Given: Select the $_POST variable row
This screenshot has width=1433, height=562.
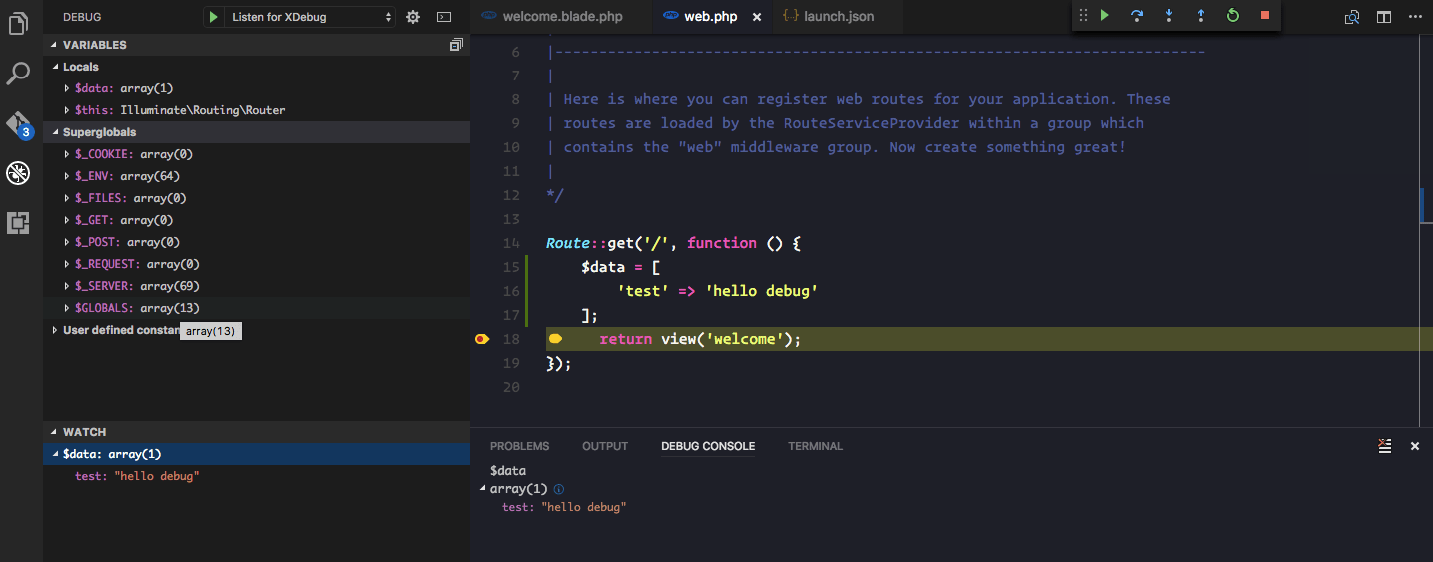Looking at the screenshot, I should click(x=256, y=242).
